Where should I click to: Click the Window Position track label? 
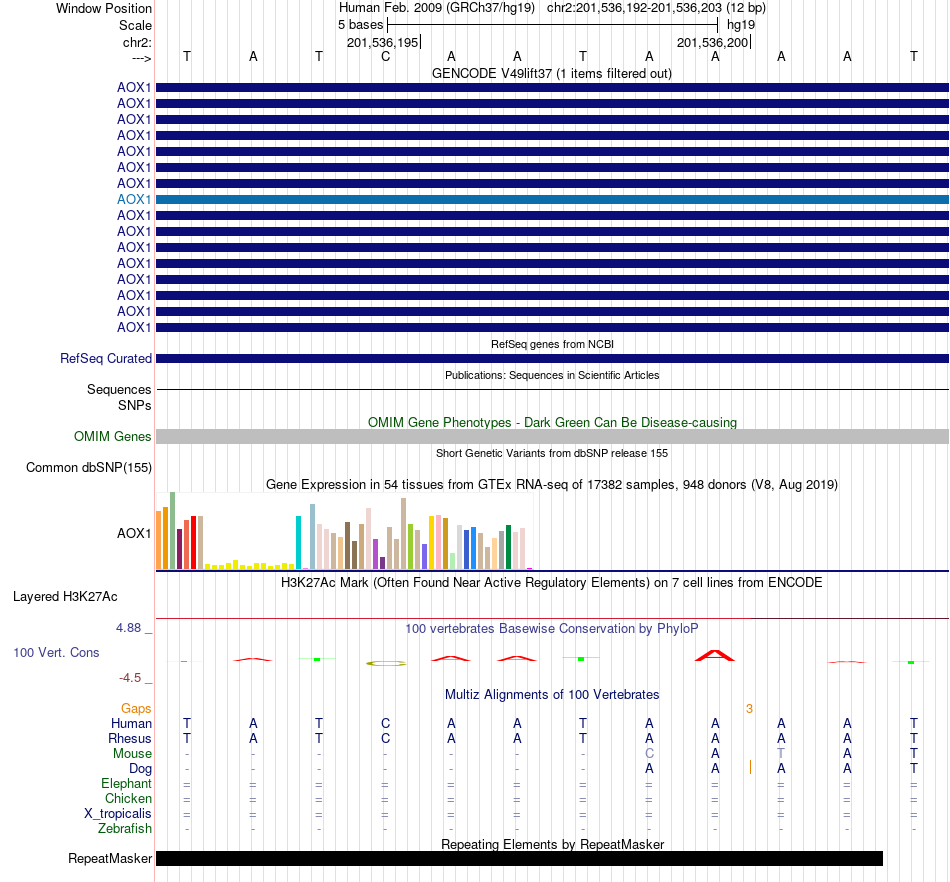(x=104, y=8)
